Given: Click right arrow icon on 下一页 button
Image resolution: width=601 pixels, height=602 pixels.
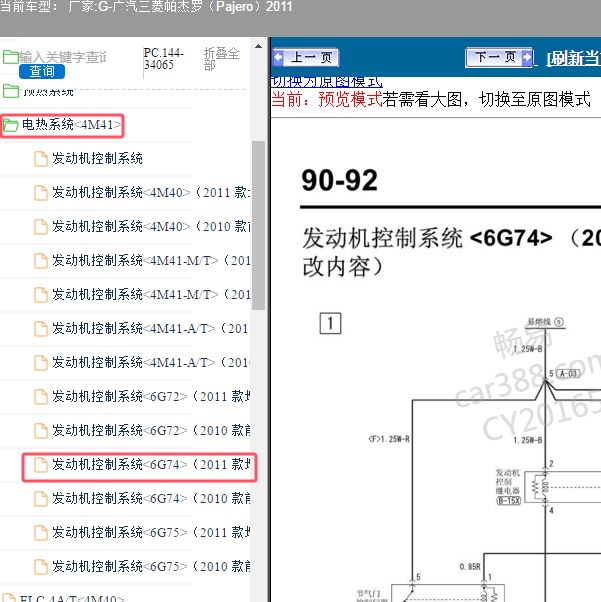Looking at the screenshot, I should coord(527,58).
